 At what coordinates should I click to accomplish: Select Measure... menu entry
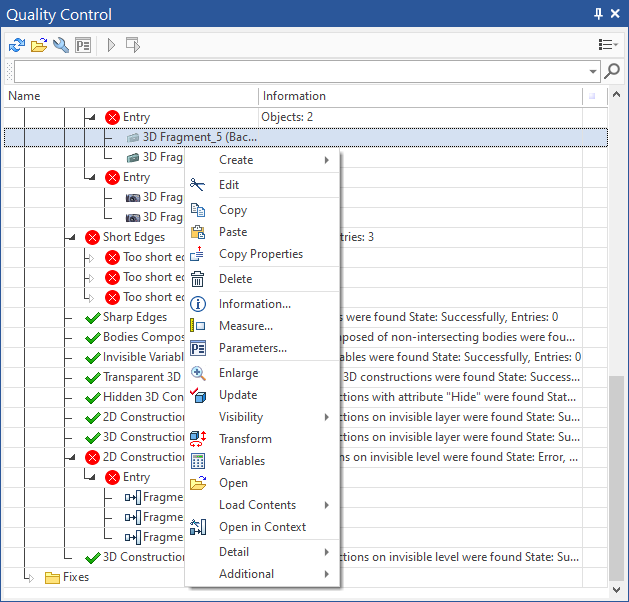[x=262, y=326]
